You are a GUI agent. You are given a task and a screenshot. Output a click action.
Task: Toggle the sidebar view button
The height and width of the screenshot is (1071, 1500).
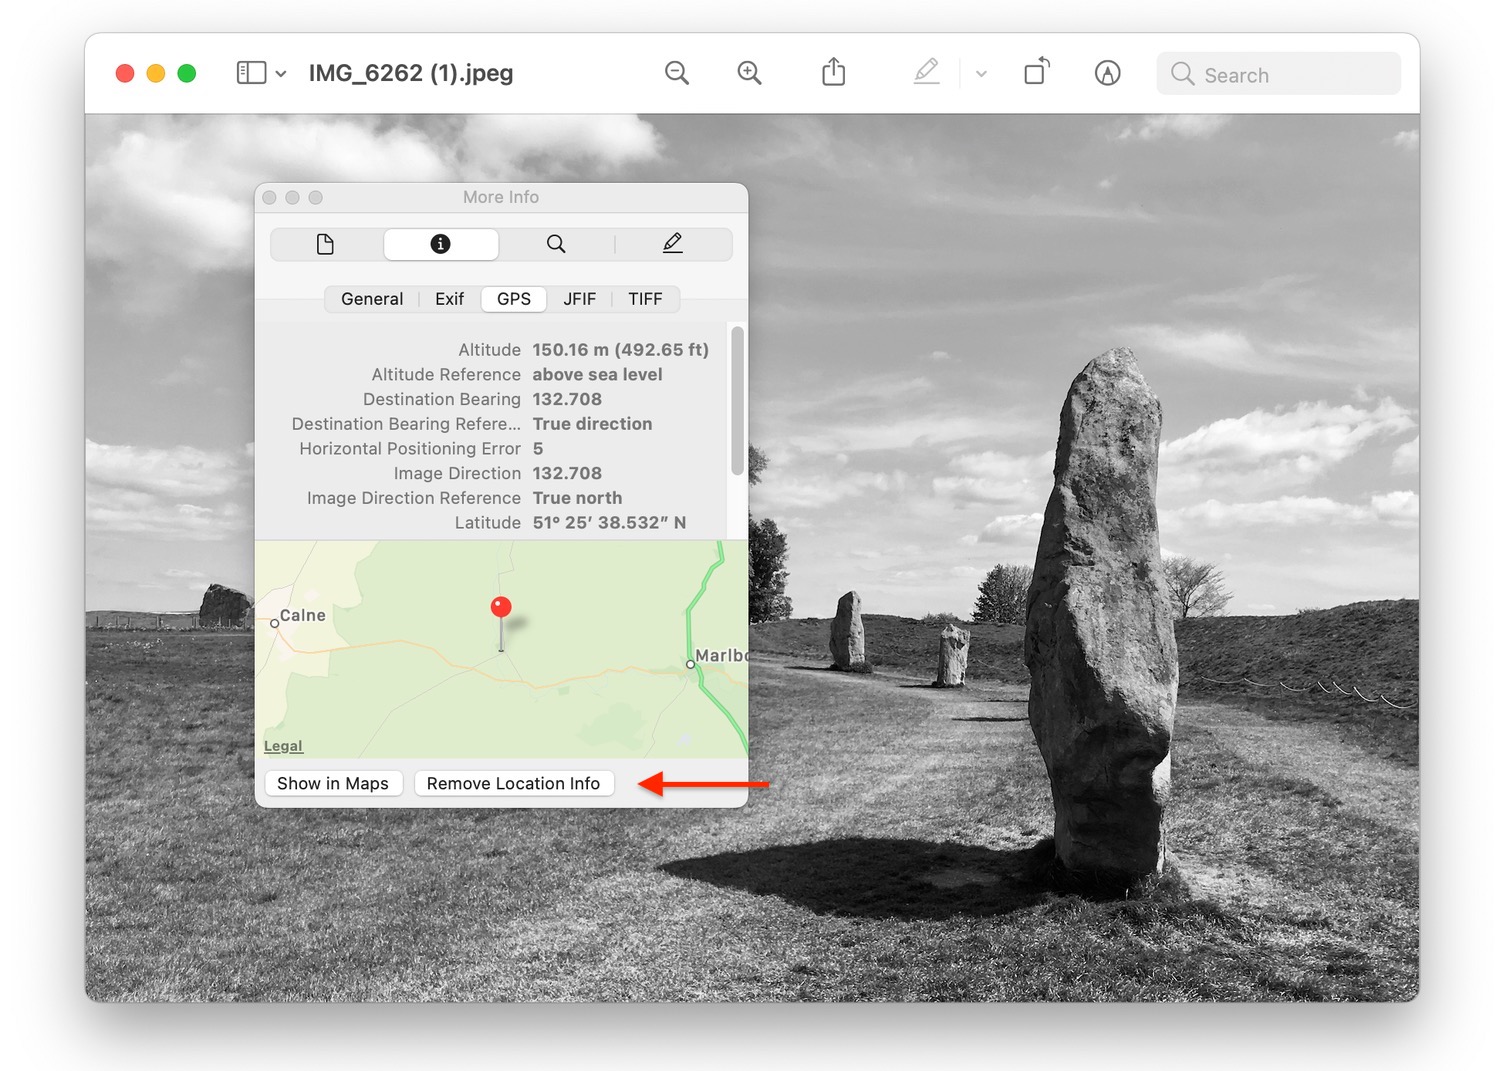click(x=251, y=73)
